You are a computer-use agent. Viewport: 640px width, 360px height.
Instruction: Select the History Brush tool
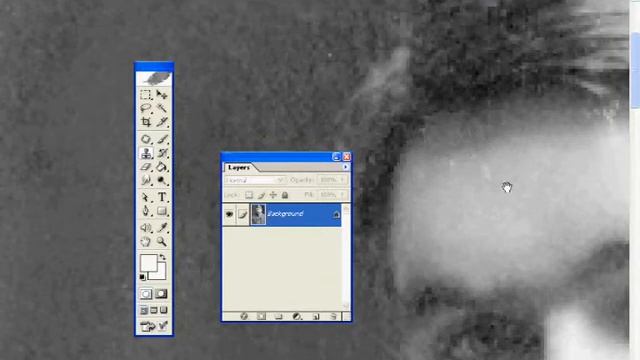point(162,153)
